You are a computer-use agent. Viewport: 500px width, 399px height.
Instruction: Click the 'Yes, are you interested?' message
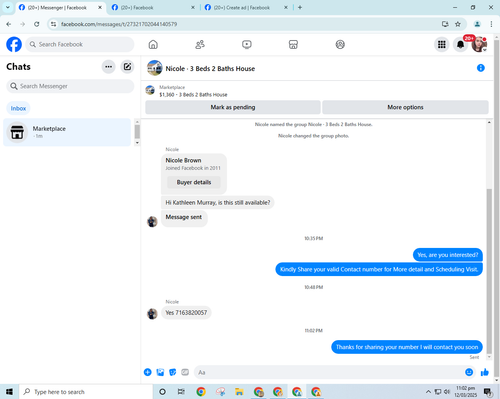(448, 255)
